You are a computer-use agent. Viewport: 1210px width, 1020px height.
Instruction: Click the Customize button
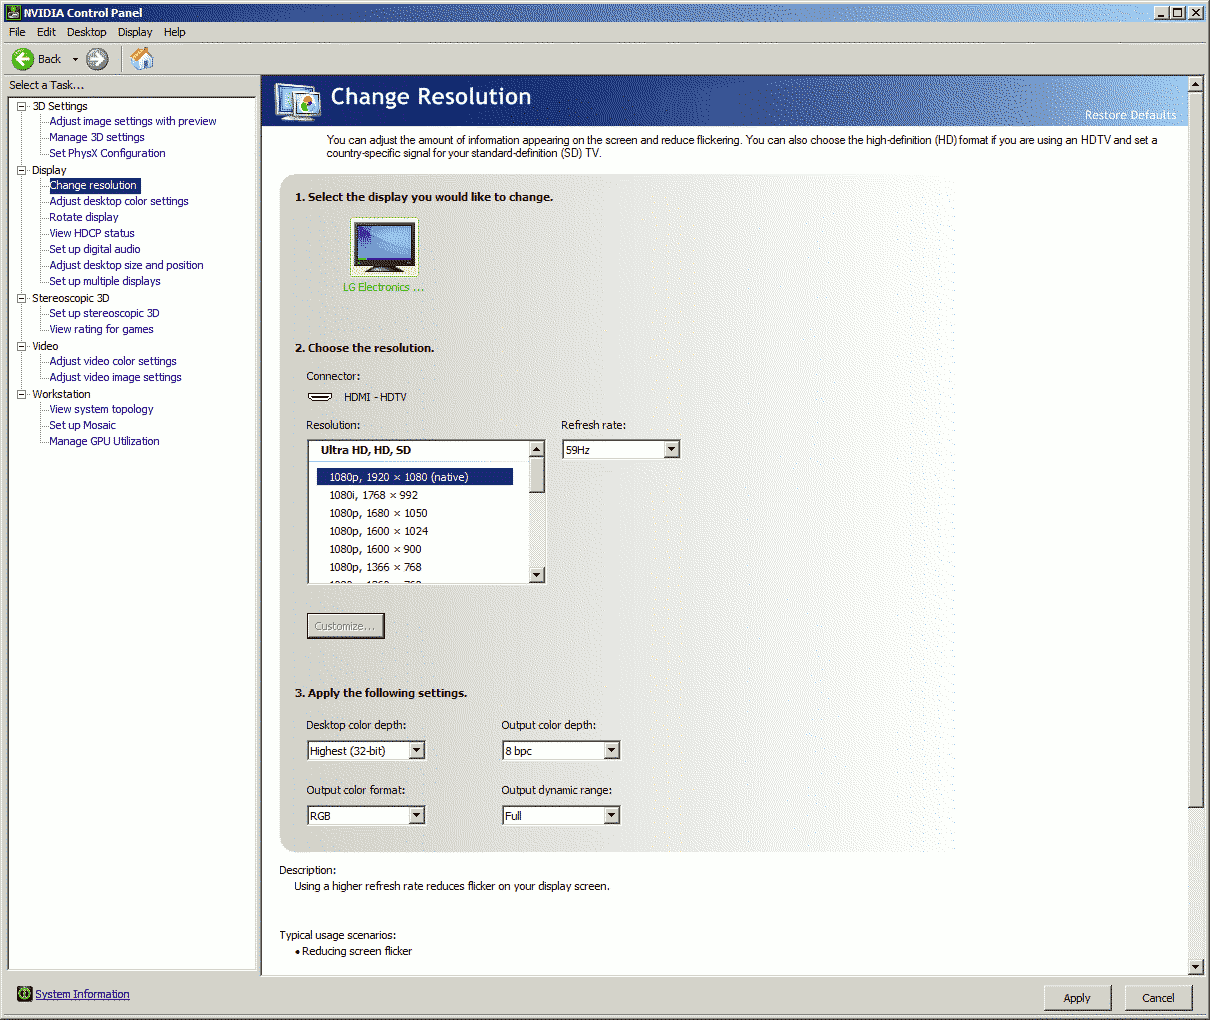345,626
